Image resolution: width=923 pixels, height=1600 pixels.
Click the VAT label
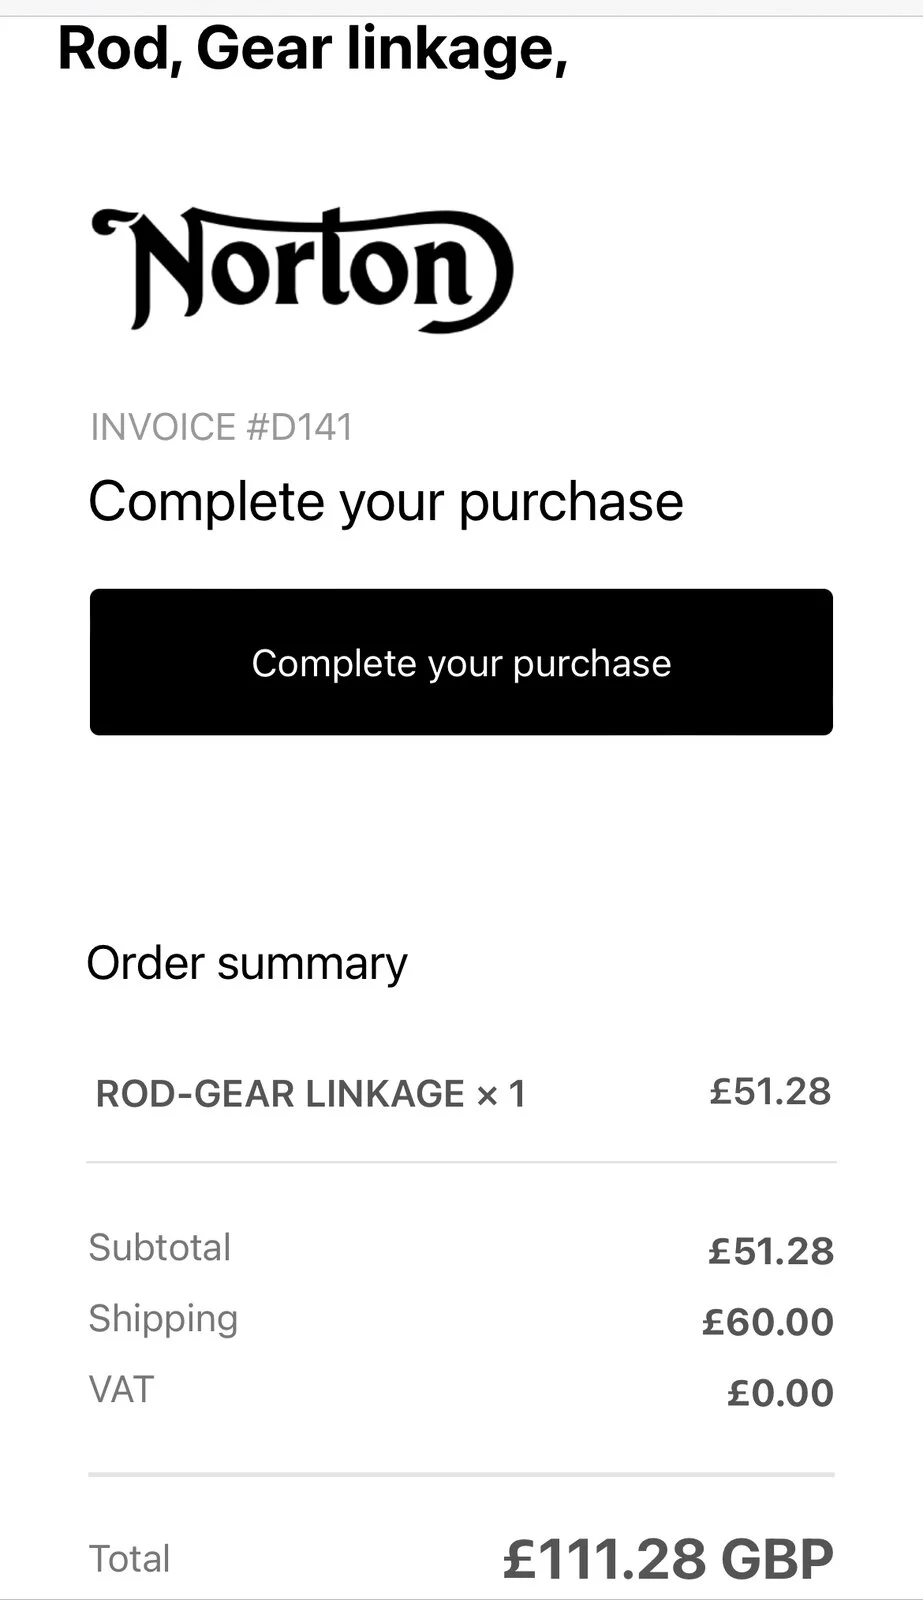(121, 1389)
